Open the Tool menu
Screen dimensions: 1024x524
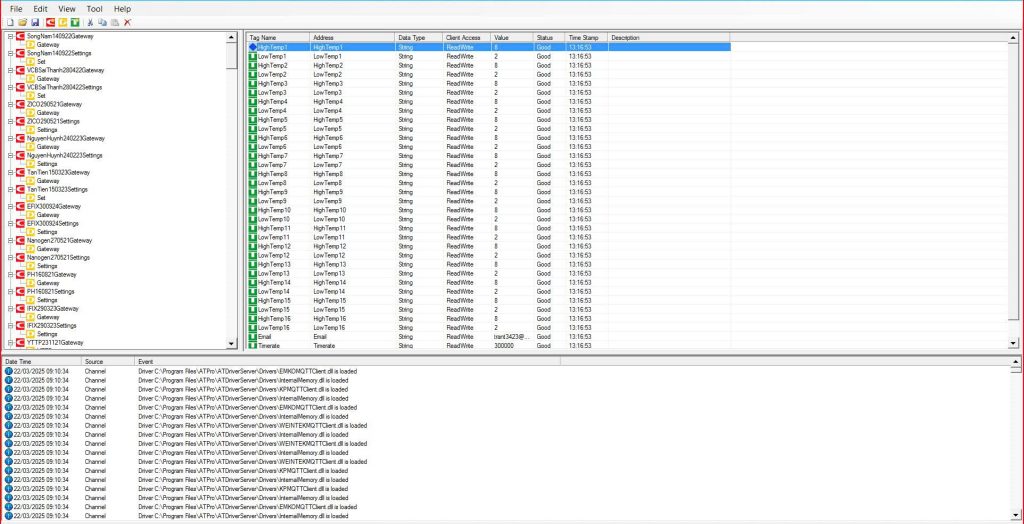click(x=95, y=9)
